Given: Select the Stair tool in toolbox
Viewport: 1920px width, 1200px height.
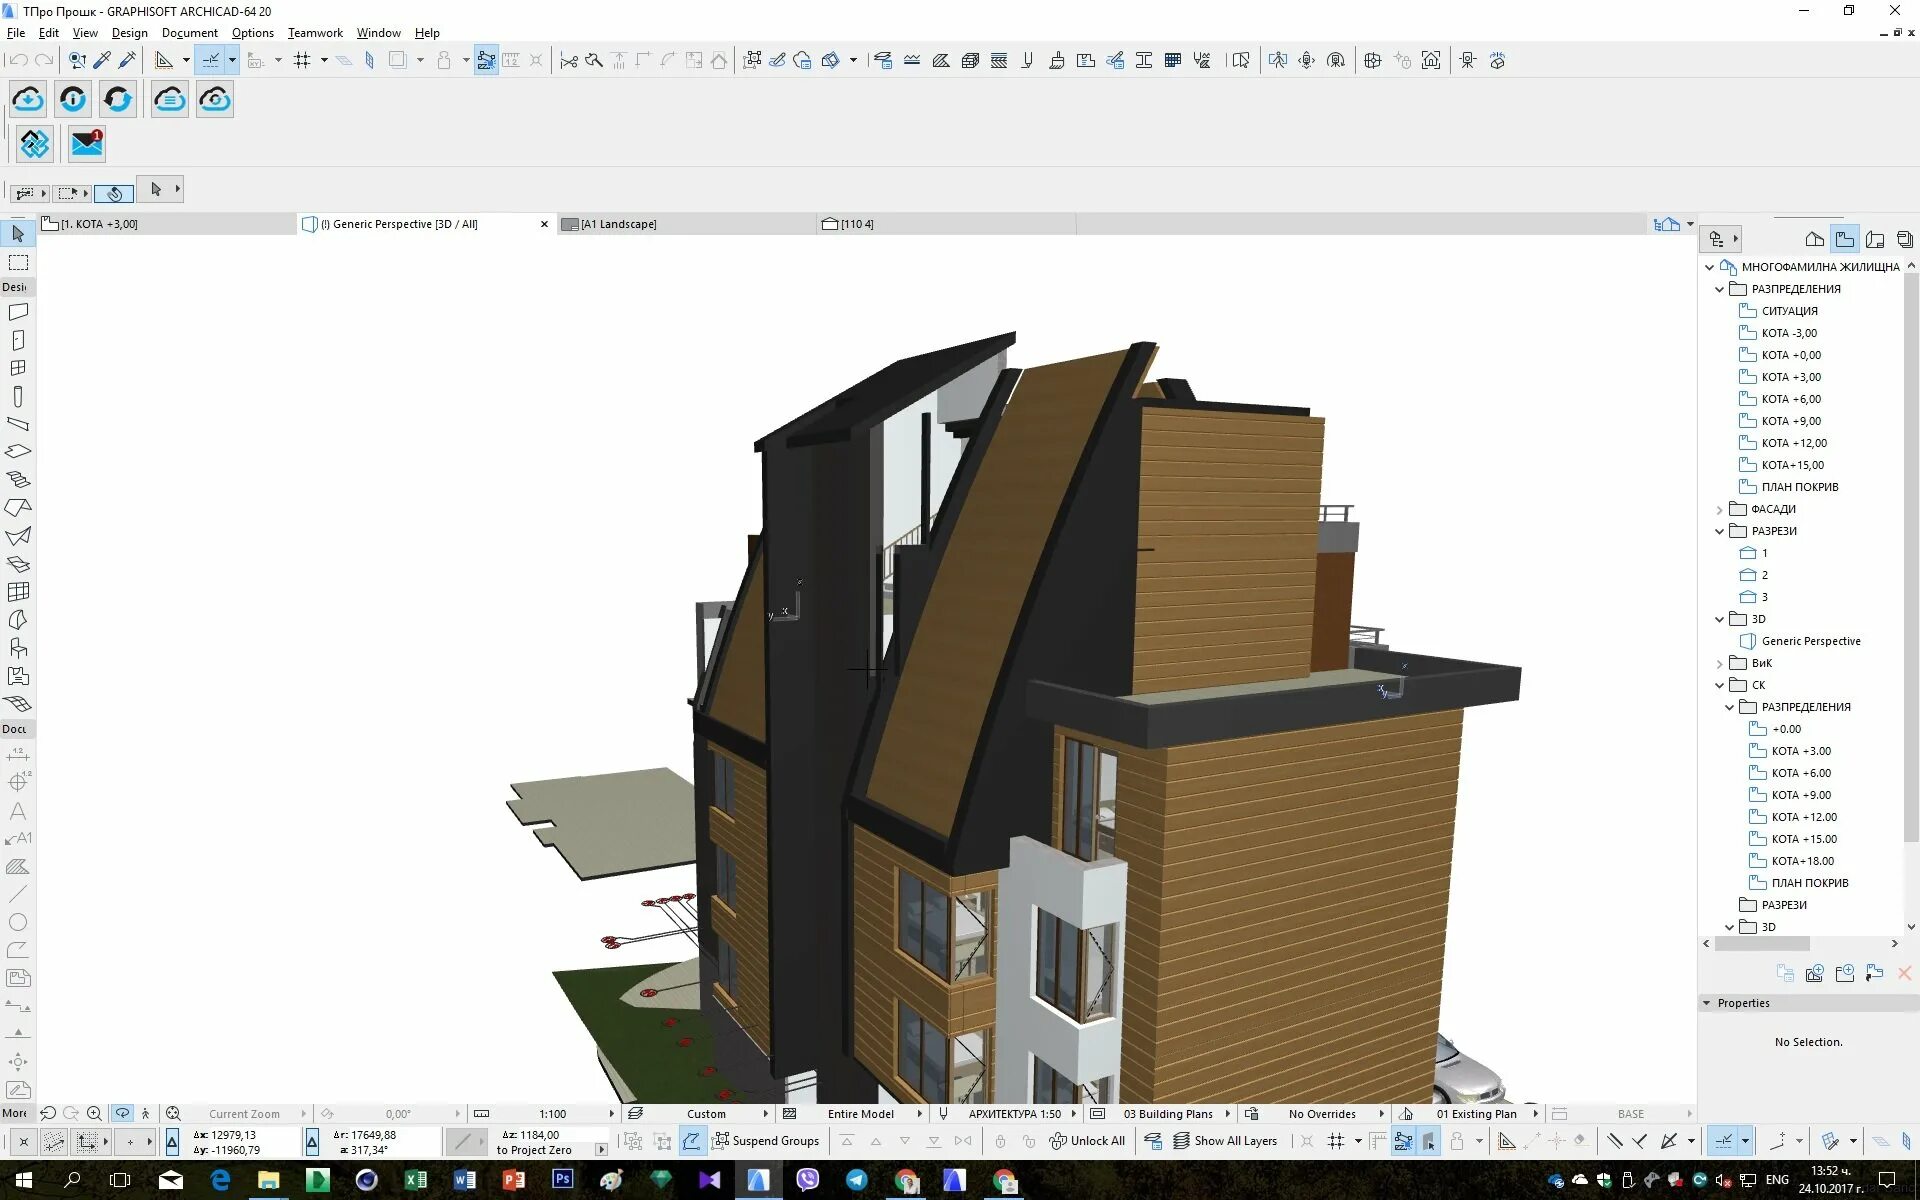Looking at the screenshot, I should pyautogui.click(x=18, y=480).
